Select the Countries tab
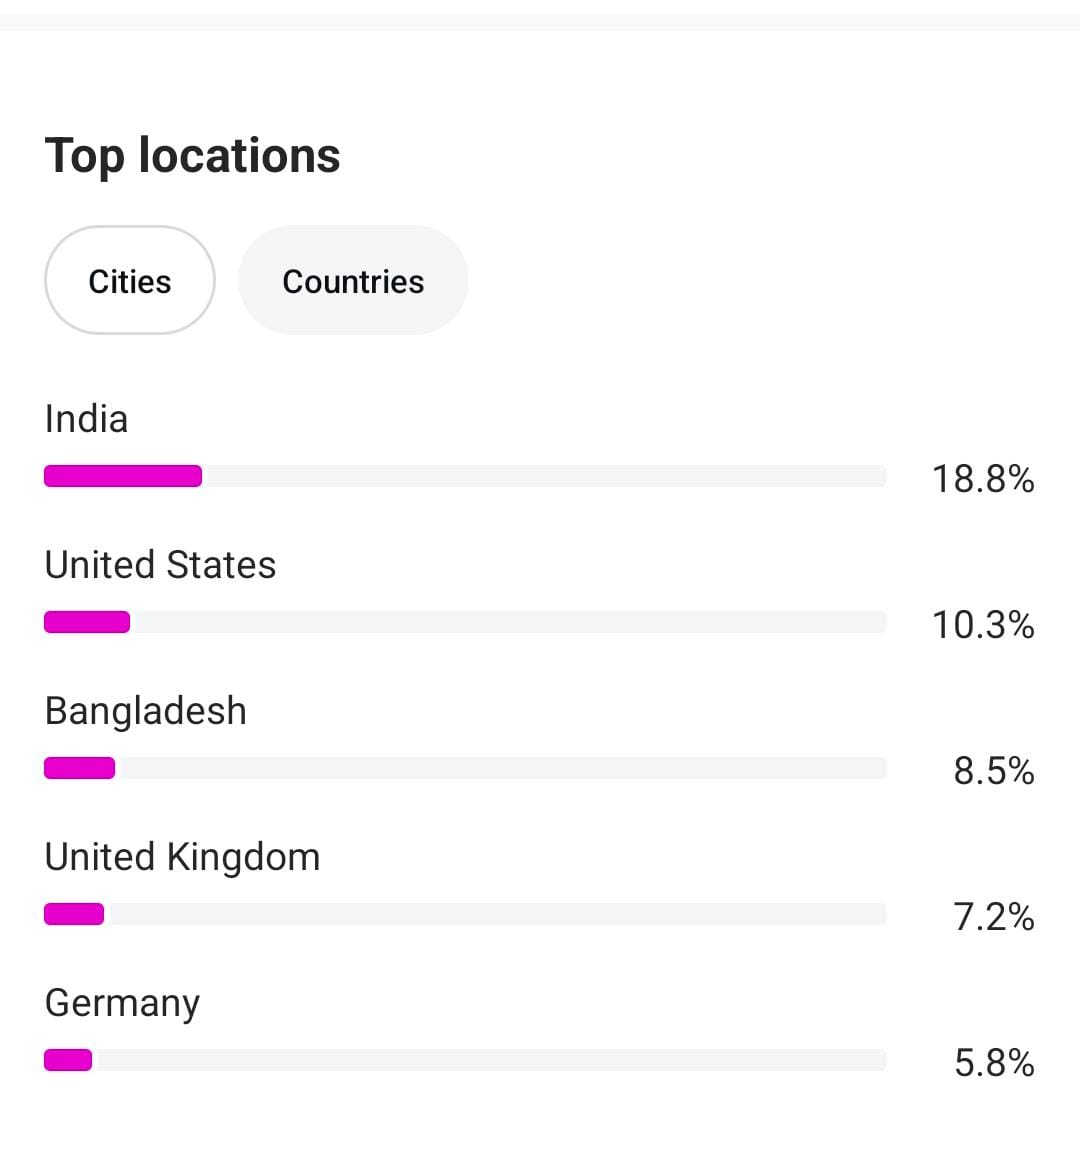The image size is (1080, 1162). [x=353, y=281]
